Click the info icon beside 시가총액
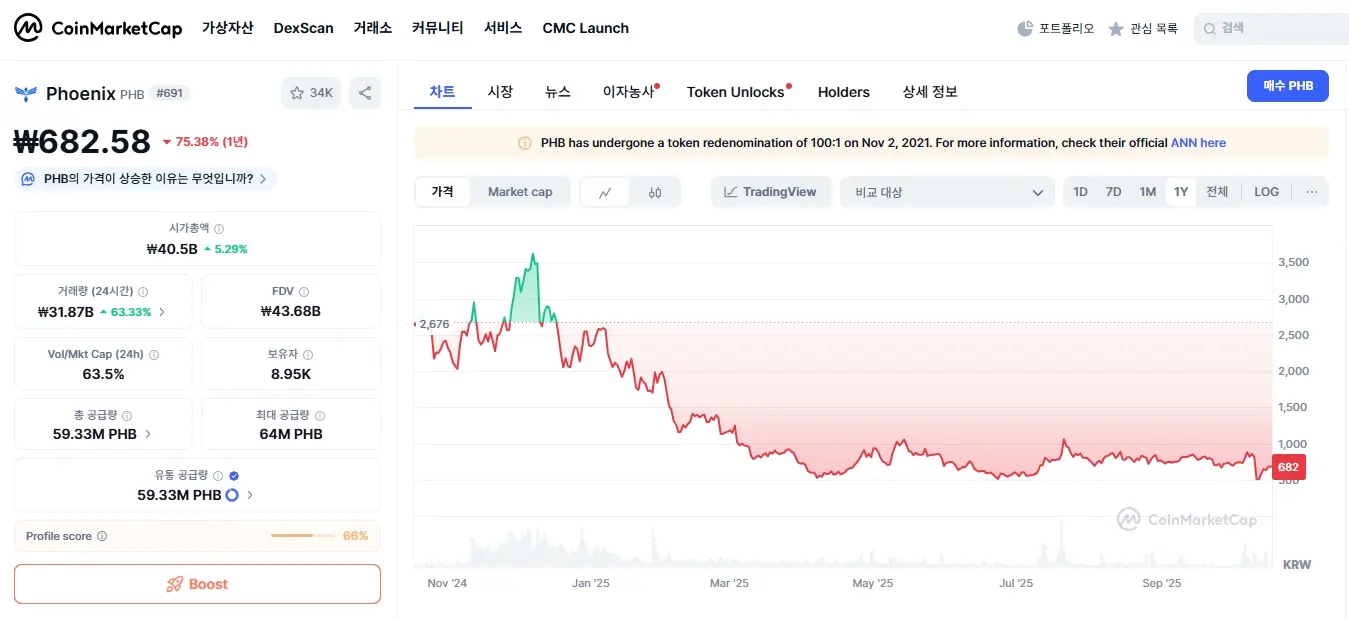1349x619 pixels. coord(220,229)
